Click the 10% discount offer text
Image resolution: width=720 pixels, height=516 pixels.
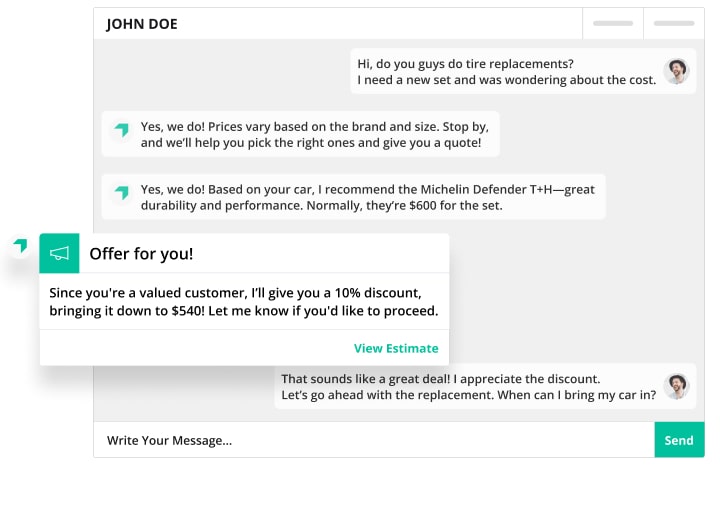click(x=244, y=301)
